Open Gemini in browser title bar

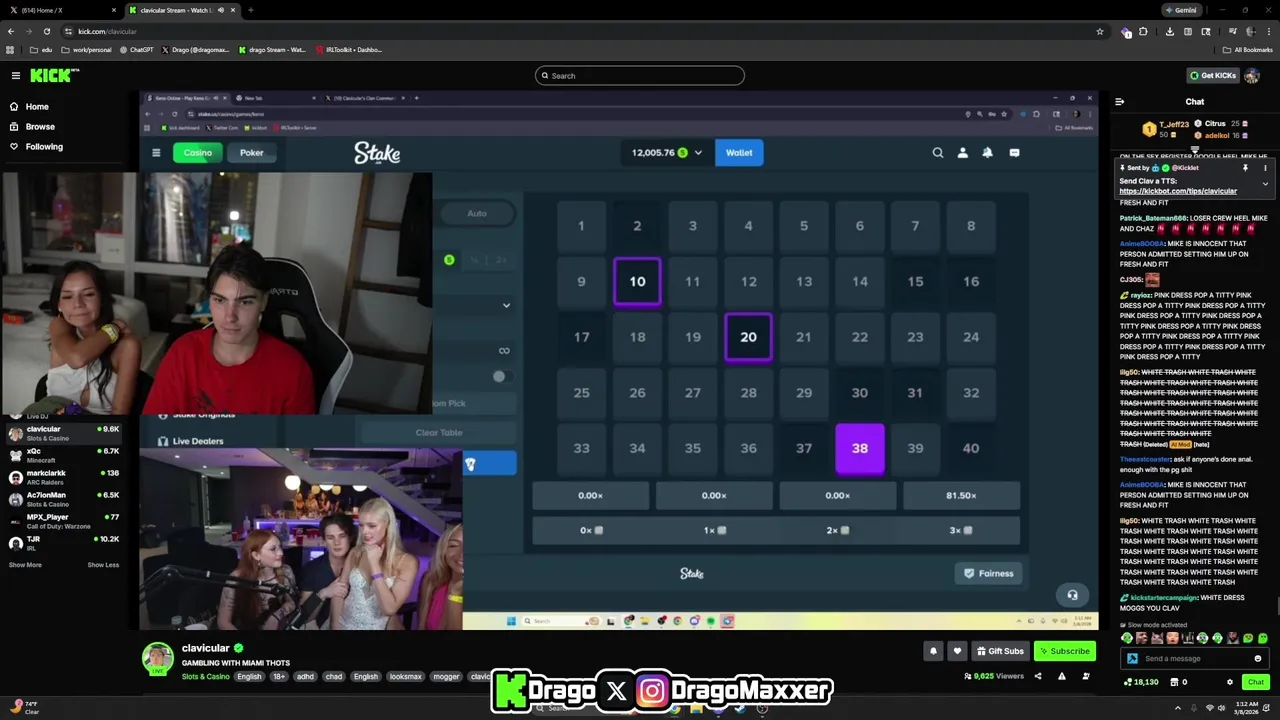(x=1181, y=10)
